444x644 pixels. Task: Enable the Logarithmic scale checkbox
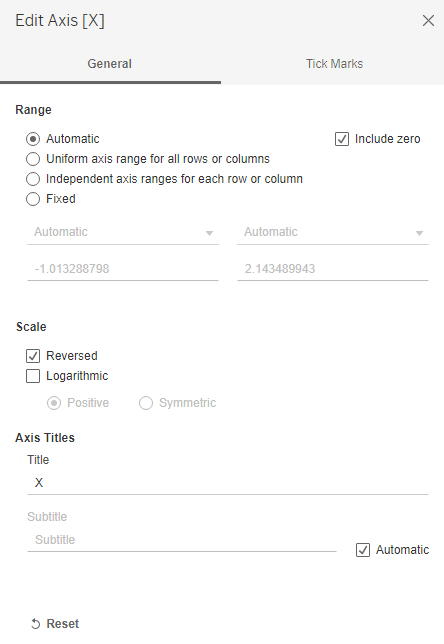pos(33,376)
